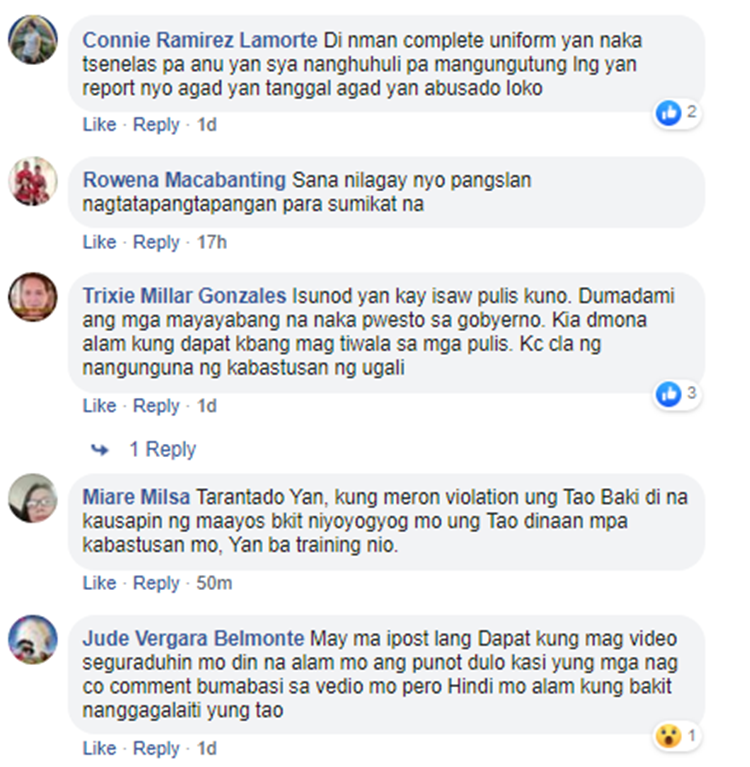The height and width of the screenshot is (767, 750).
Task: Like Jude Vergara Belmonte's comment
Action: (x=99, y=748)
